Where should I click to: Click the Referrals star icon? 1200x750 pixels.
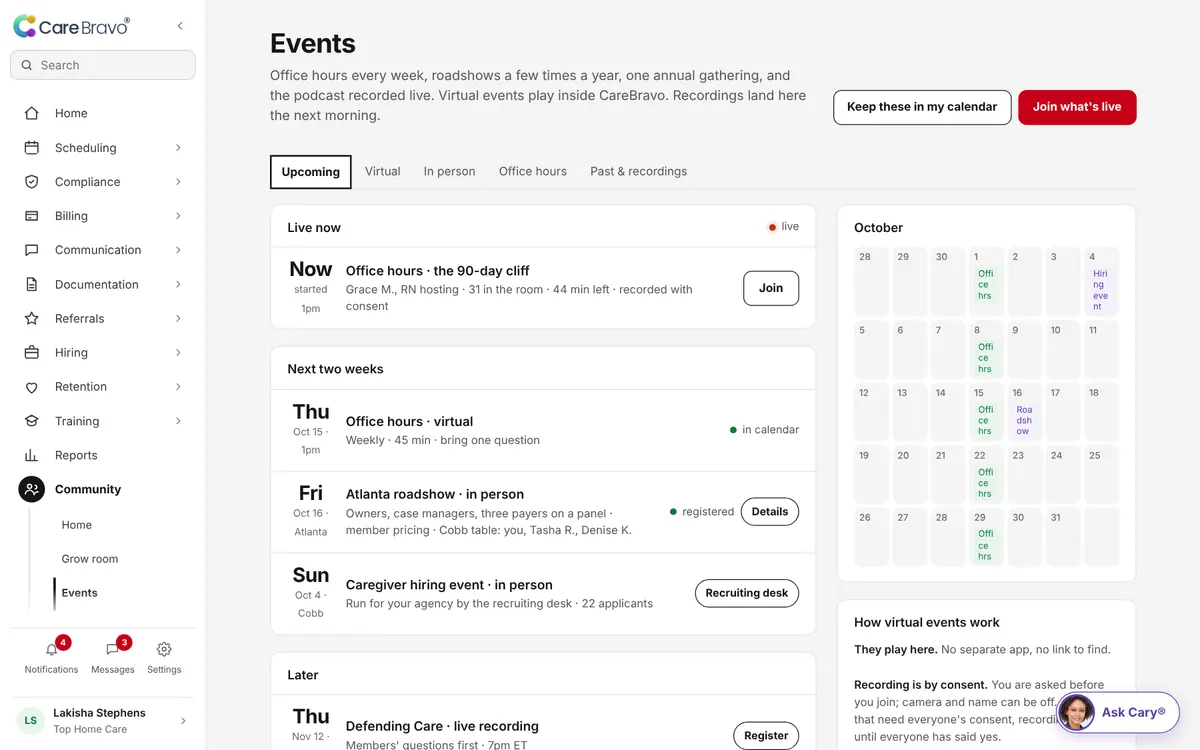click(32, 318)
